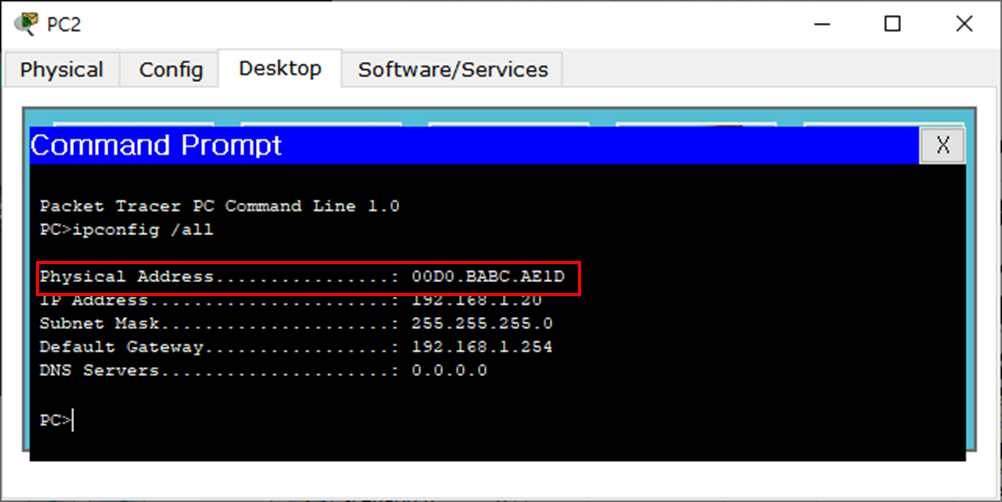Click the Physical Address 00D0.BABC.AE1D value

point(488,277)
